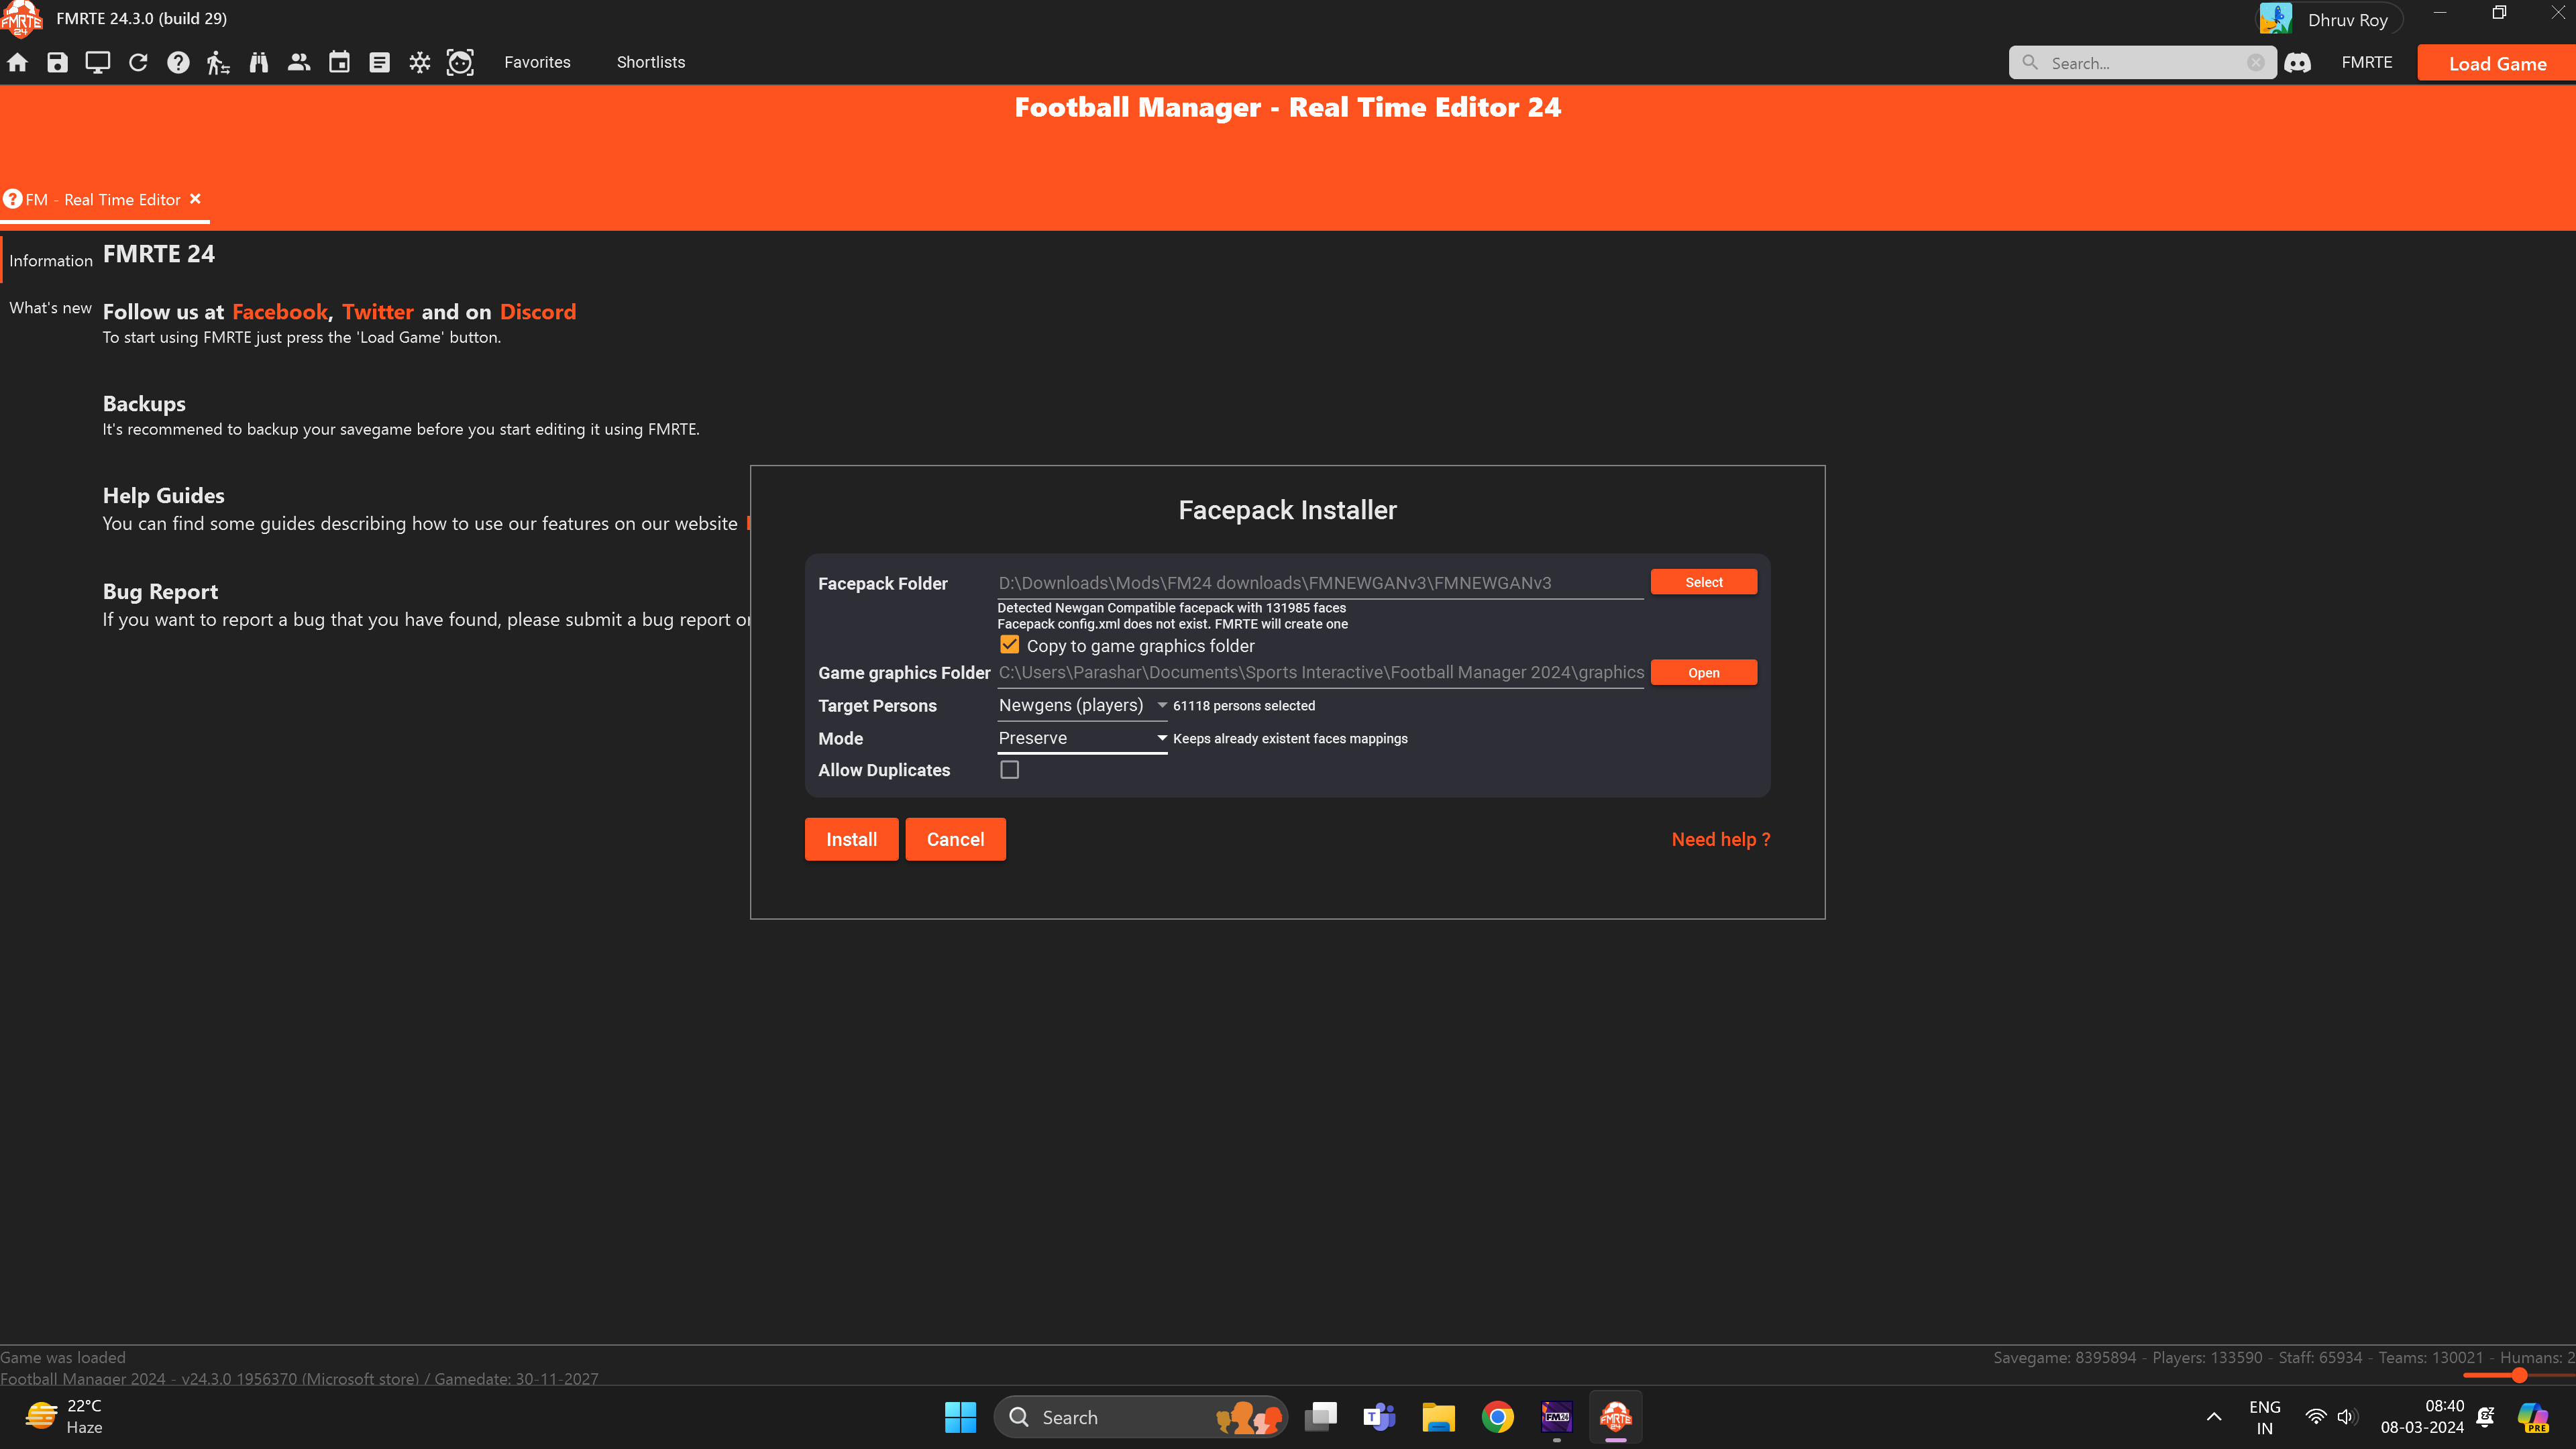Click the Save floppy disk icon
The width and height of the screenshot is (2576, 1449).
57,62
